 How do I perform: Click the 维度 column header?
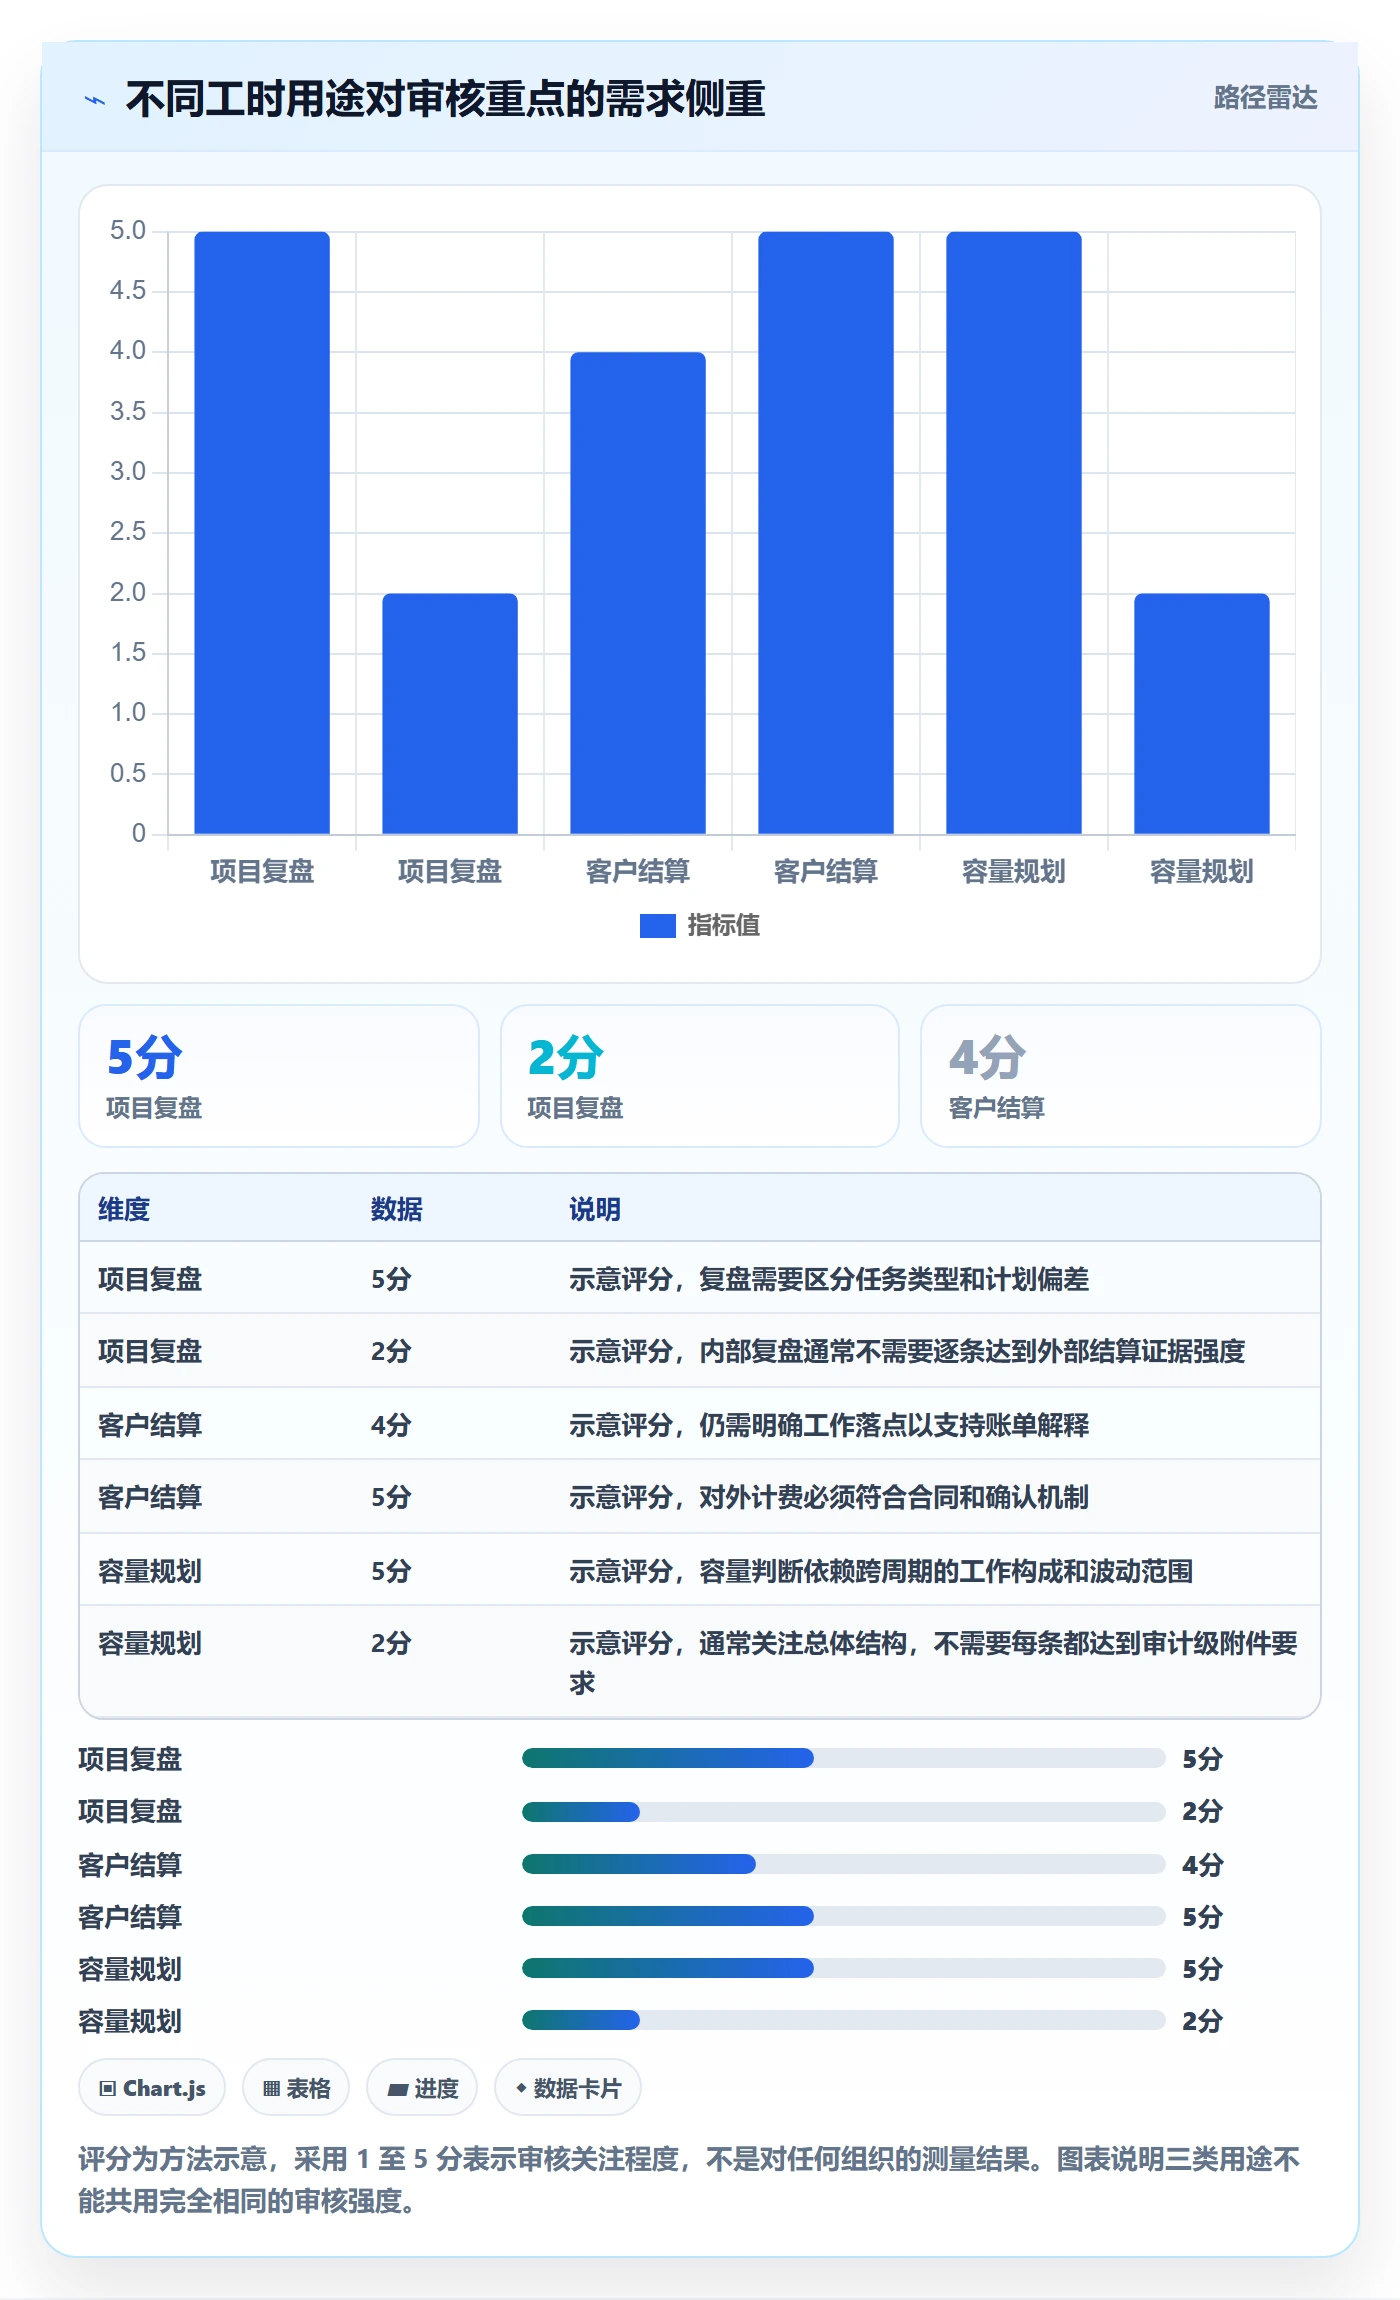click(x=124, y=1210)
